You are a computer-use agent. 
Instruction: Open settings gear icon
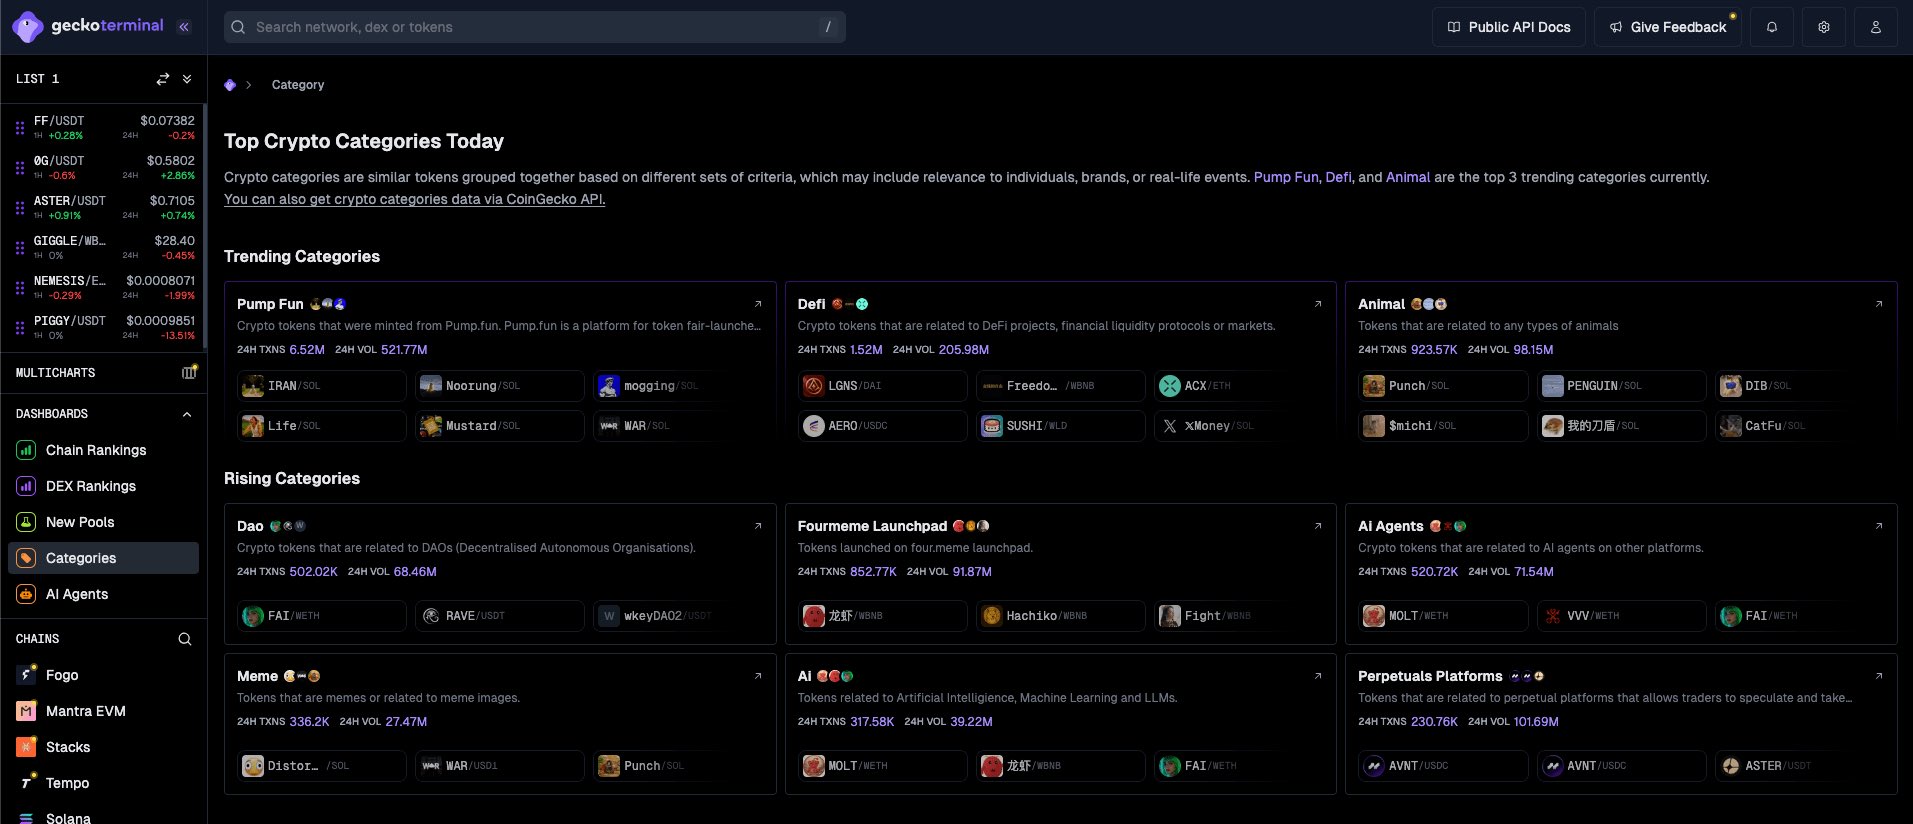tap(1824, 27)
